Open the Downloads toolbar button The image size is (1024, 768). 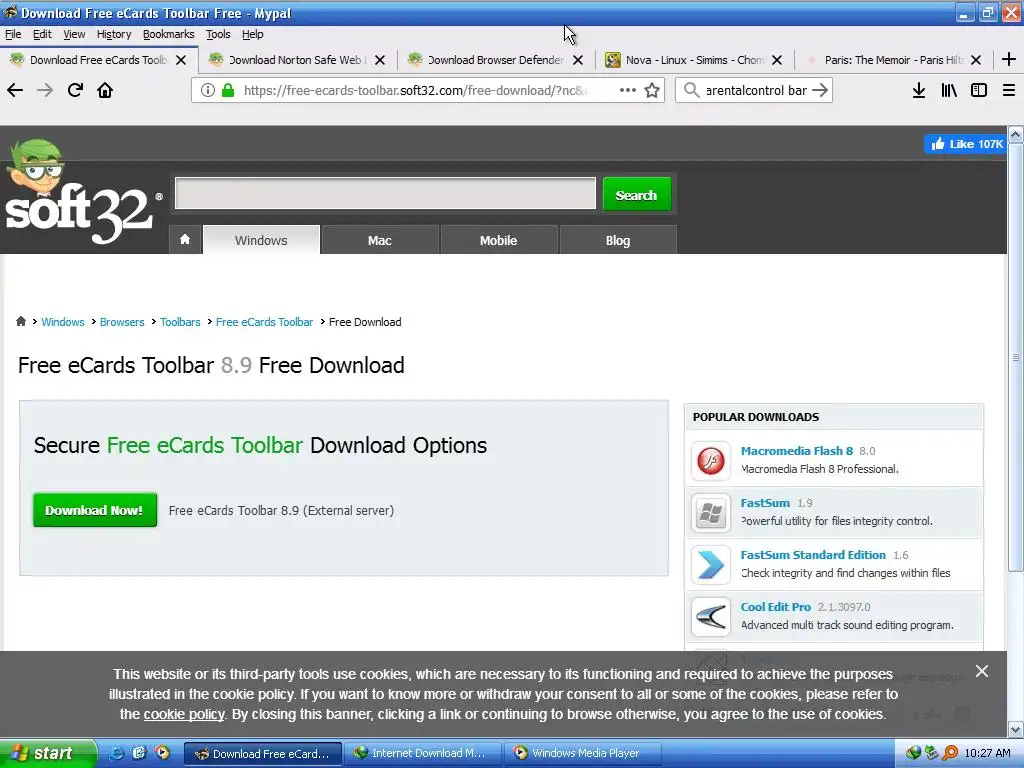pyautogui.click(x=918, y=90)
